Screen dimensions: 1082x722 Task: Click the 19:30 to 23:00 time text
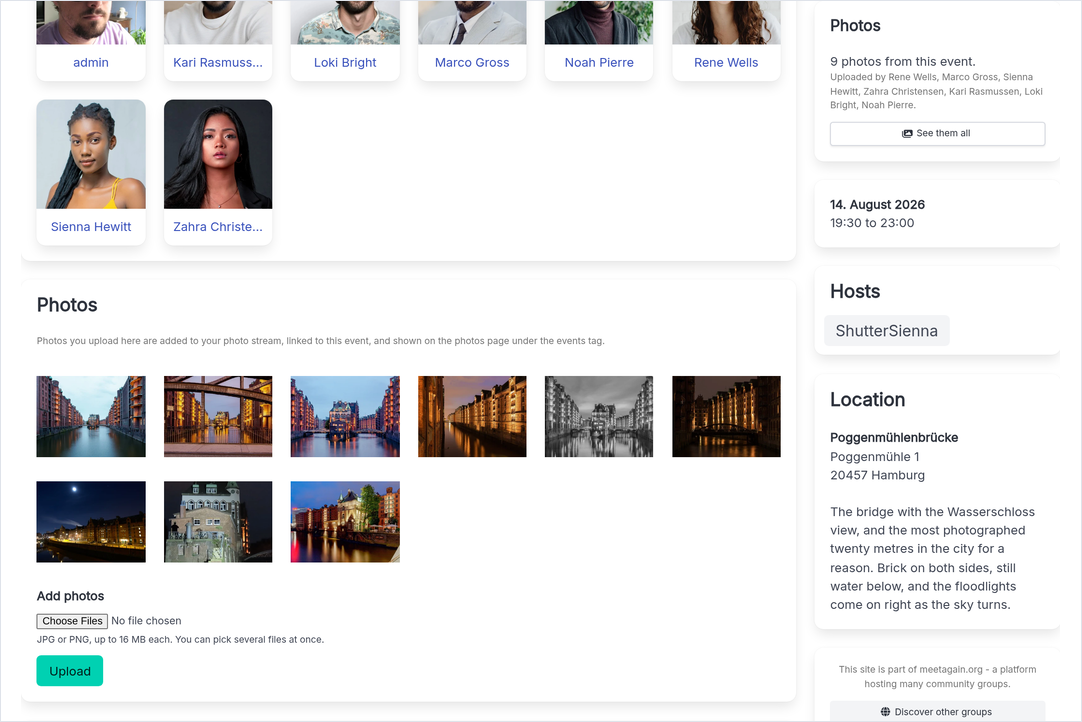tap(872, 223)
